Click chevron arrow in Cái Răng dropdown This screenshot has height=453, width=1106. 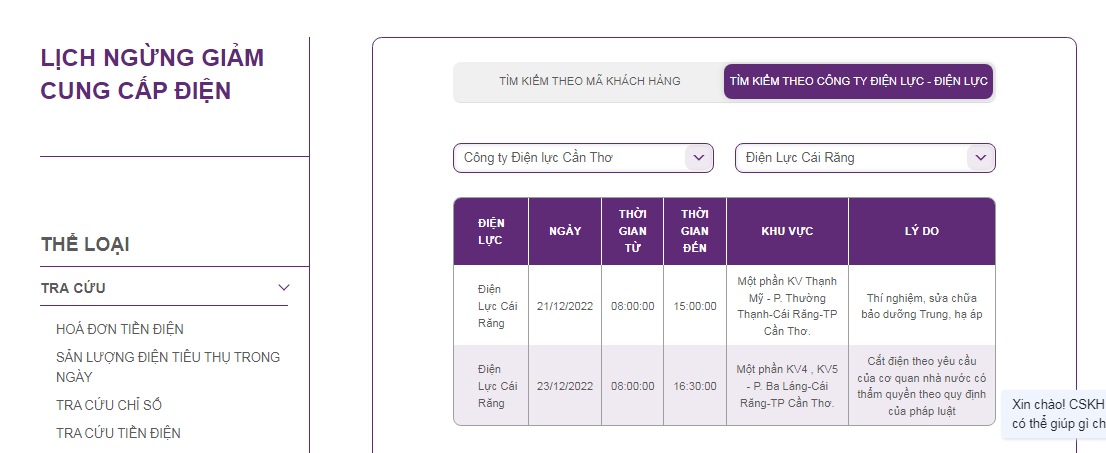tap(981, 158)
